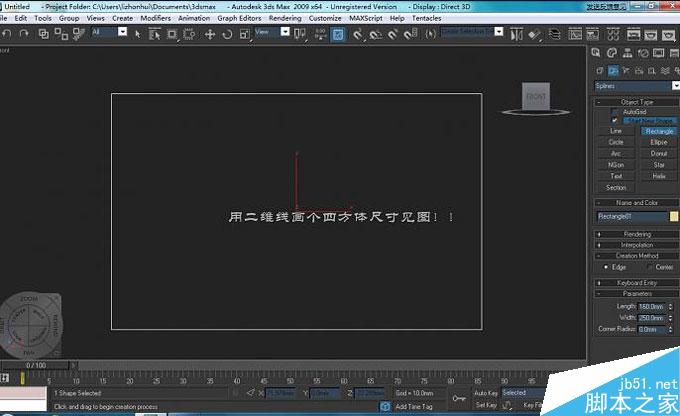Click the Circle spline button
This screenshot has width=680, height=416.
coord(616,142)
